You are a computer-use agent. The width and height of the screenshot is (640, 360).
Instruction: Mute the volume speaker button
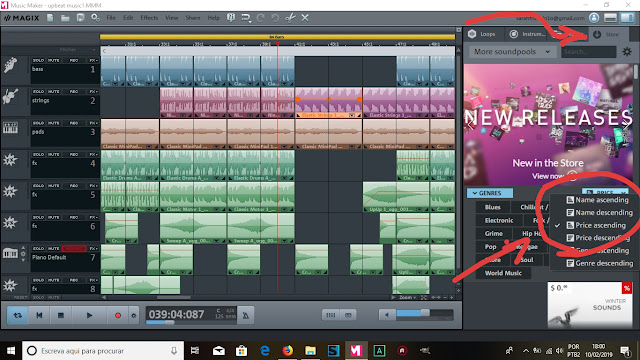[x=387, y=315]
